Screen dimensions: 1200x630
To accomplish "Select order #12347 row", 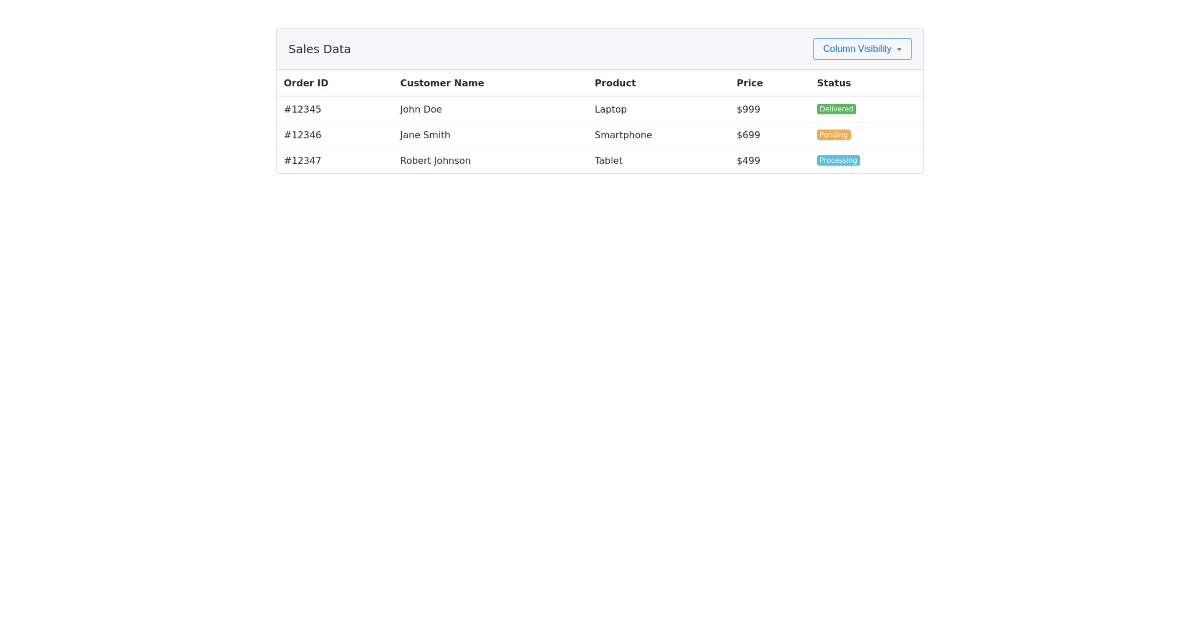I will click(x=302, y=160).
